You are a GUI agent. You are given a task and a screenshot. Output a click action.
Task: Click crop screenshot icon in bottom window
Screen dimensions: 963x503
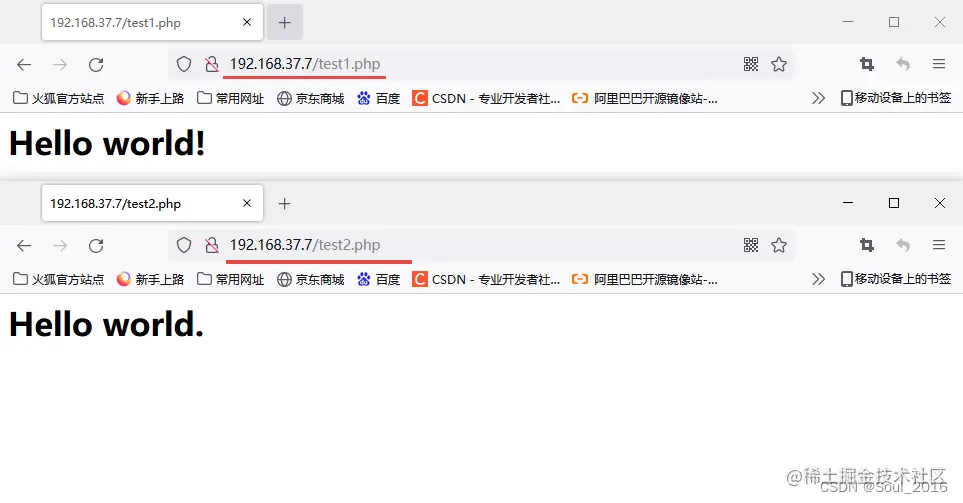pyautogui.click(x=867, y=245)
